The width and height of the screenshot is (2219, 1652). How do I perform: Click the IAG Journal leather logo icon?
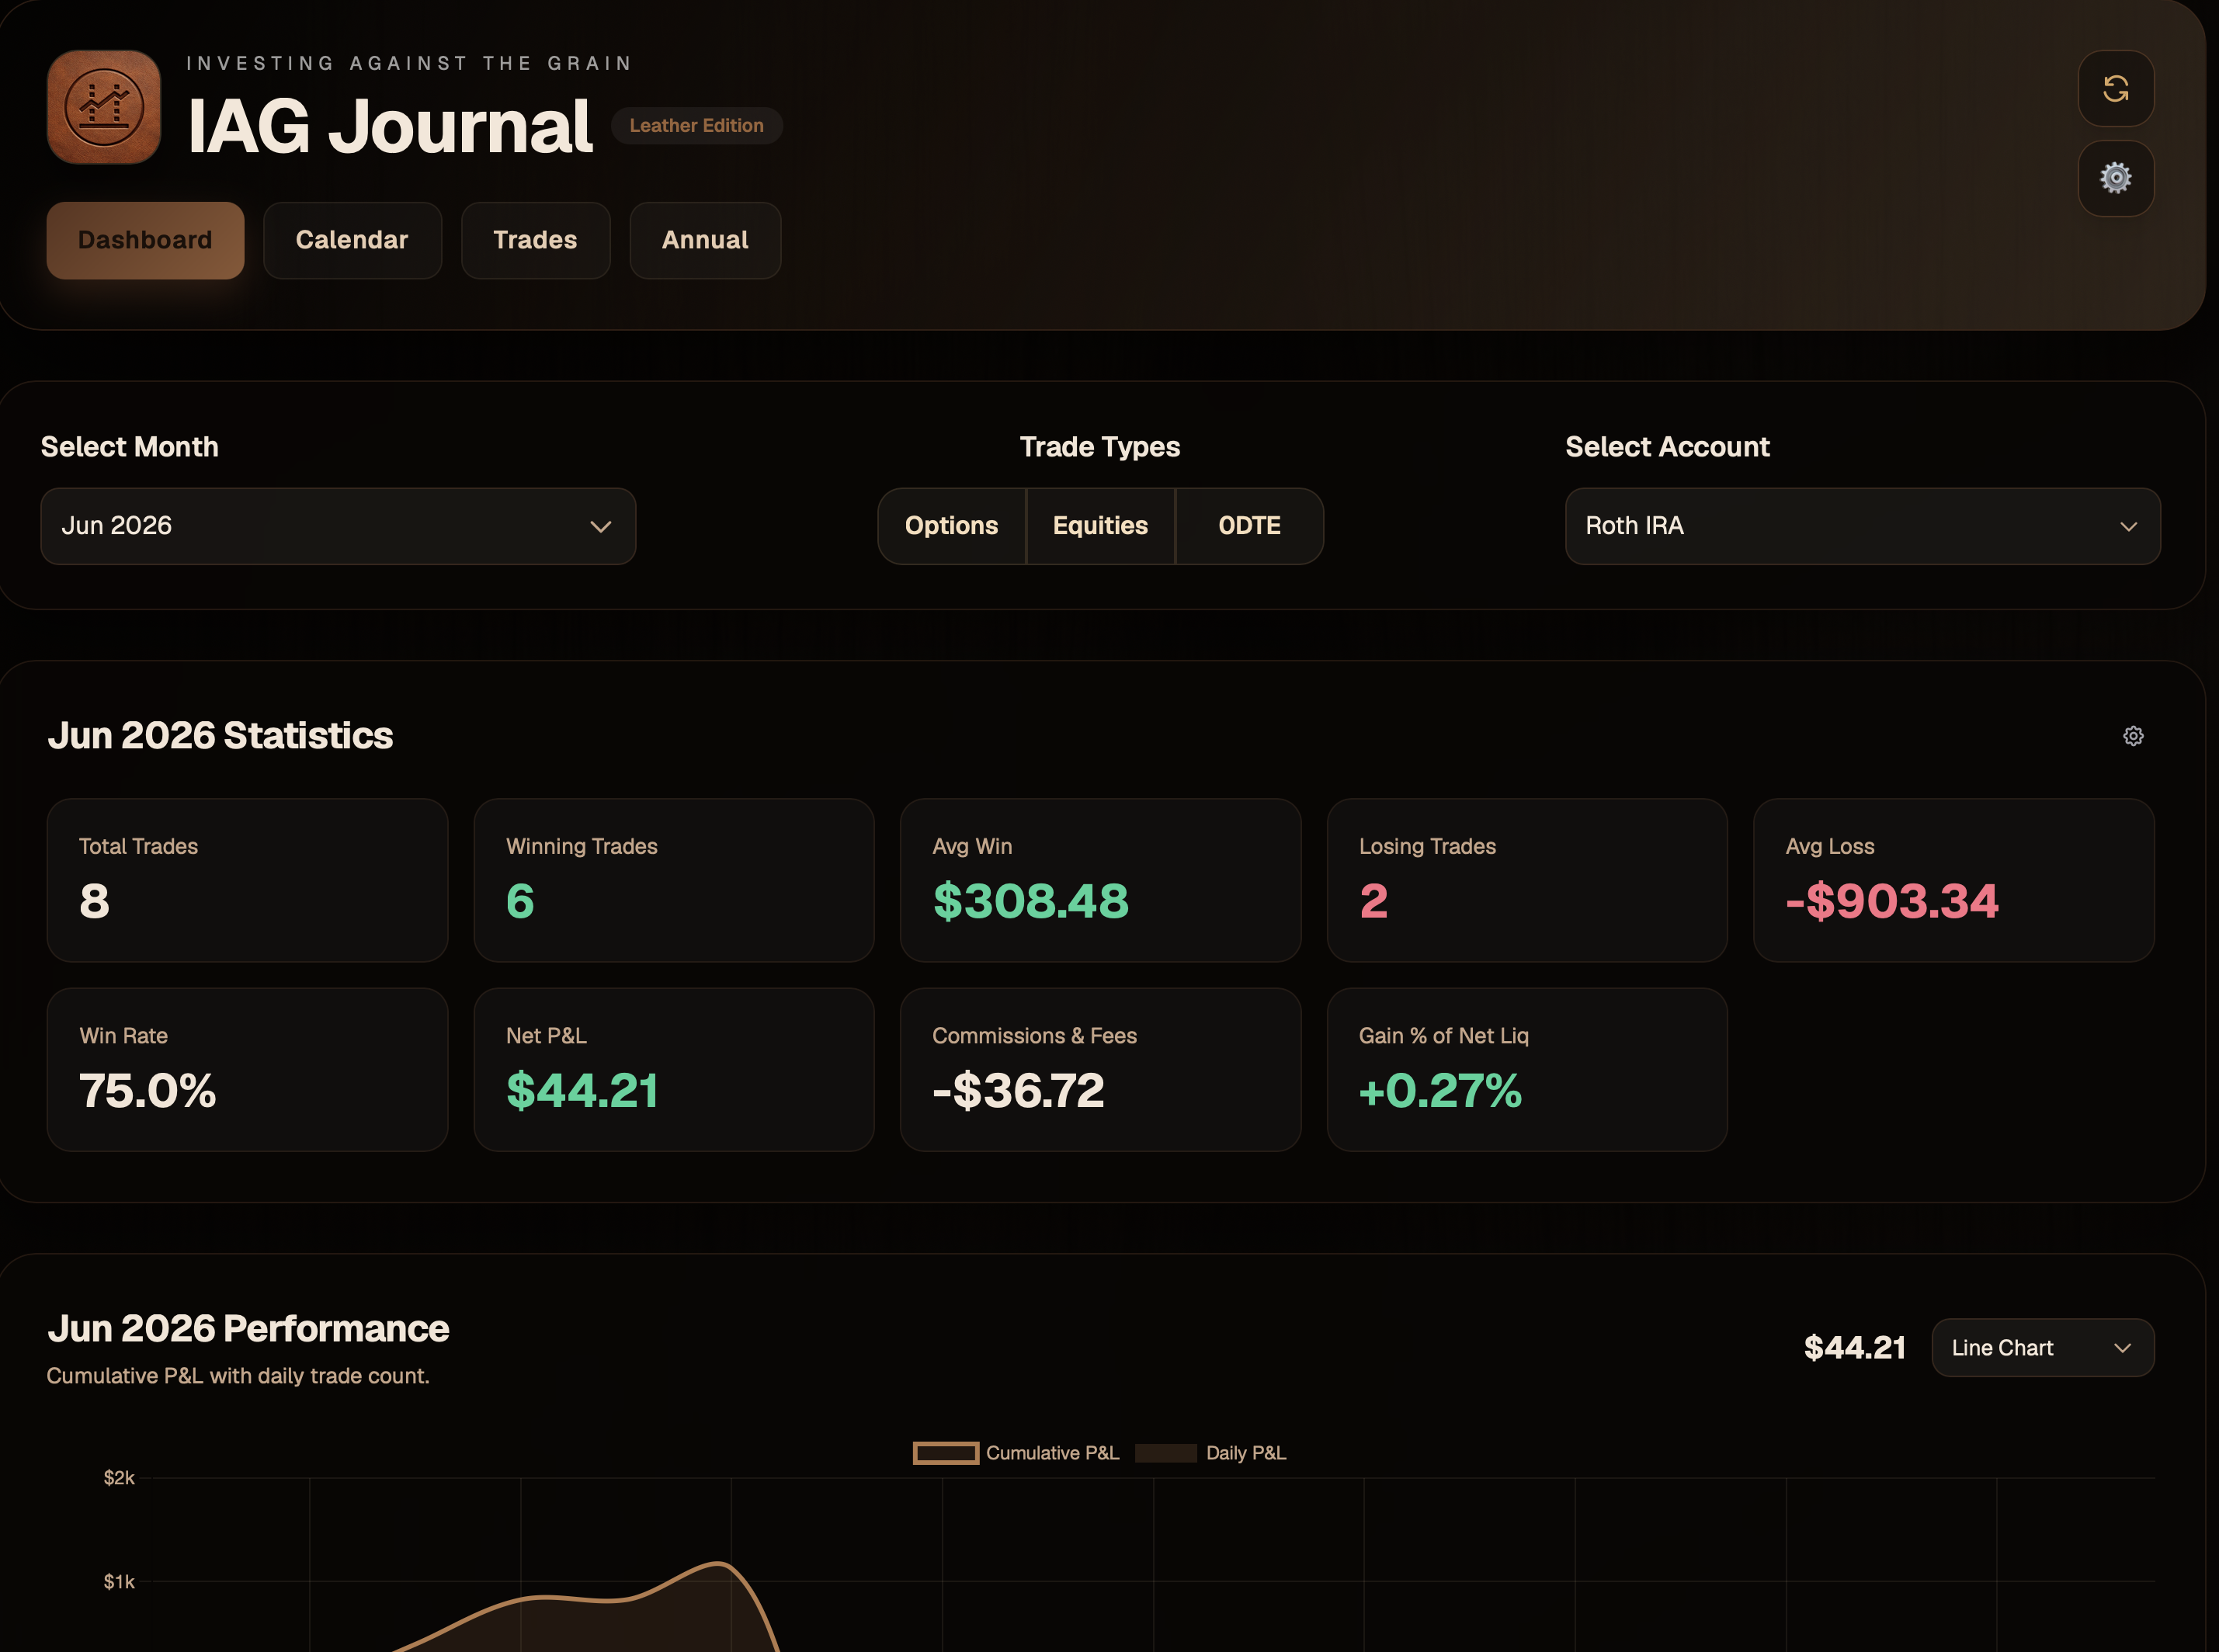click(x=104, y=107)
